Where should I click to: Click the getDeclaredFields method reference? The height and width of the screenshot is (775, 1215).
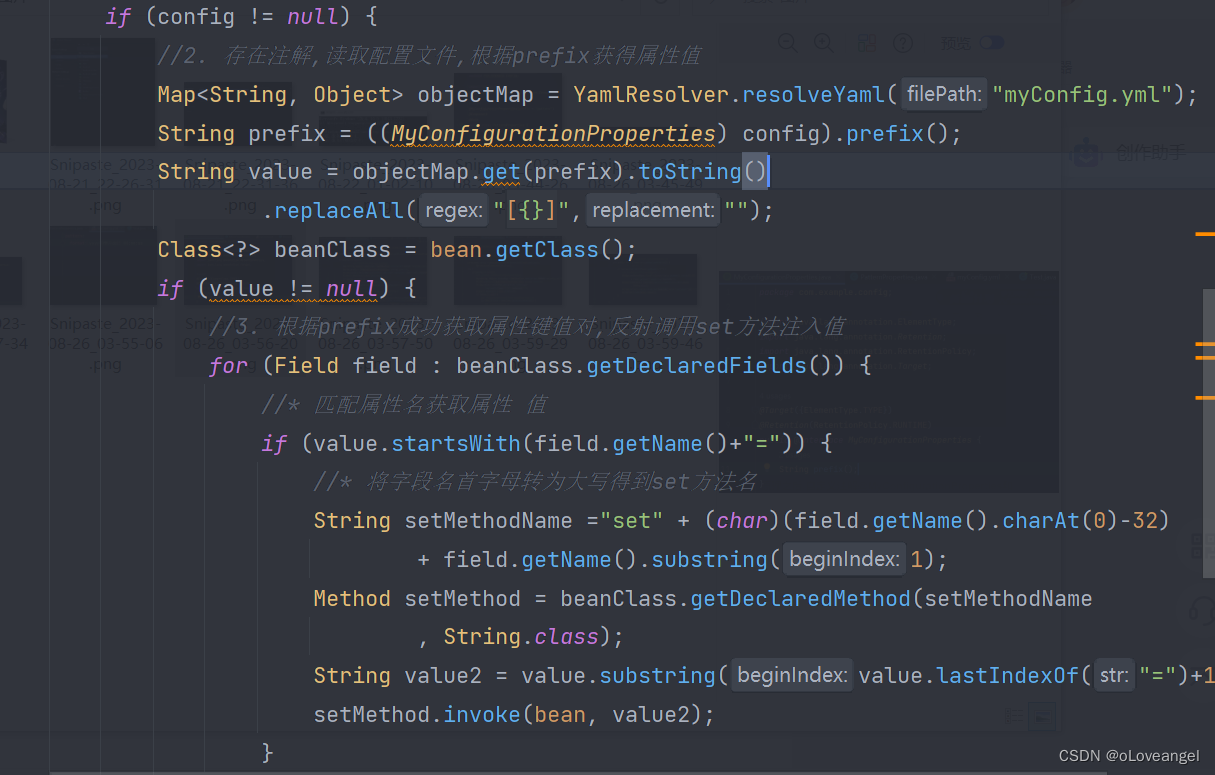pyautogui.click(x=695, y=365)
